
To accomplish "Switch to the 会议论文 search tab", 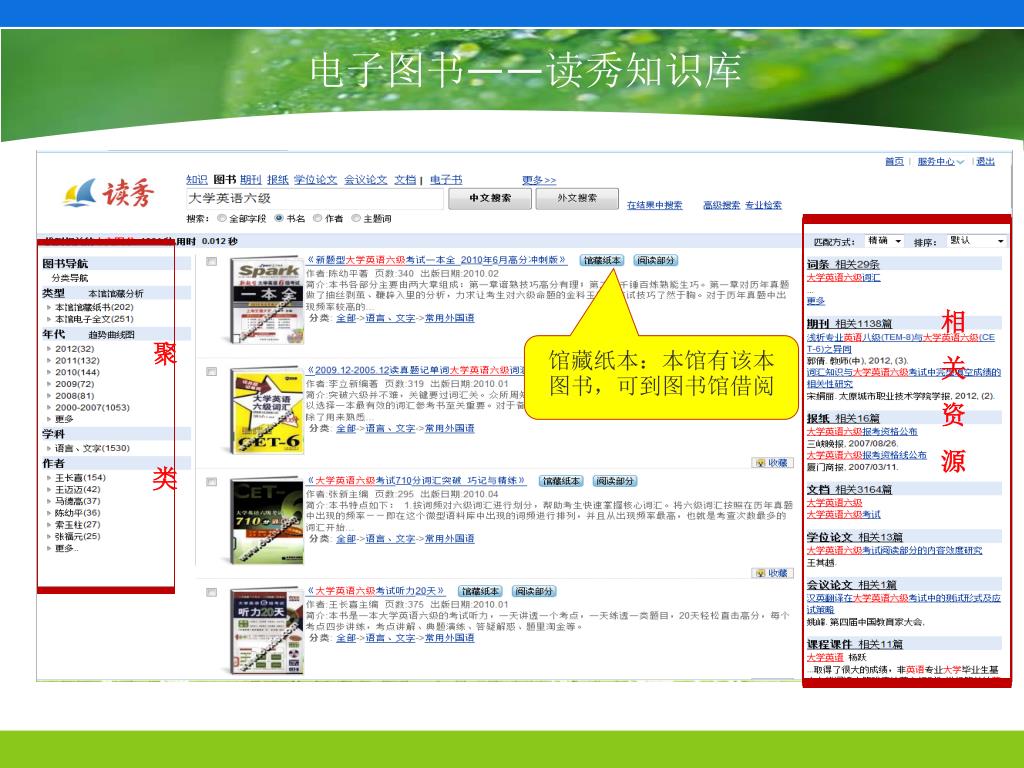I will click(366, 180).
